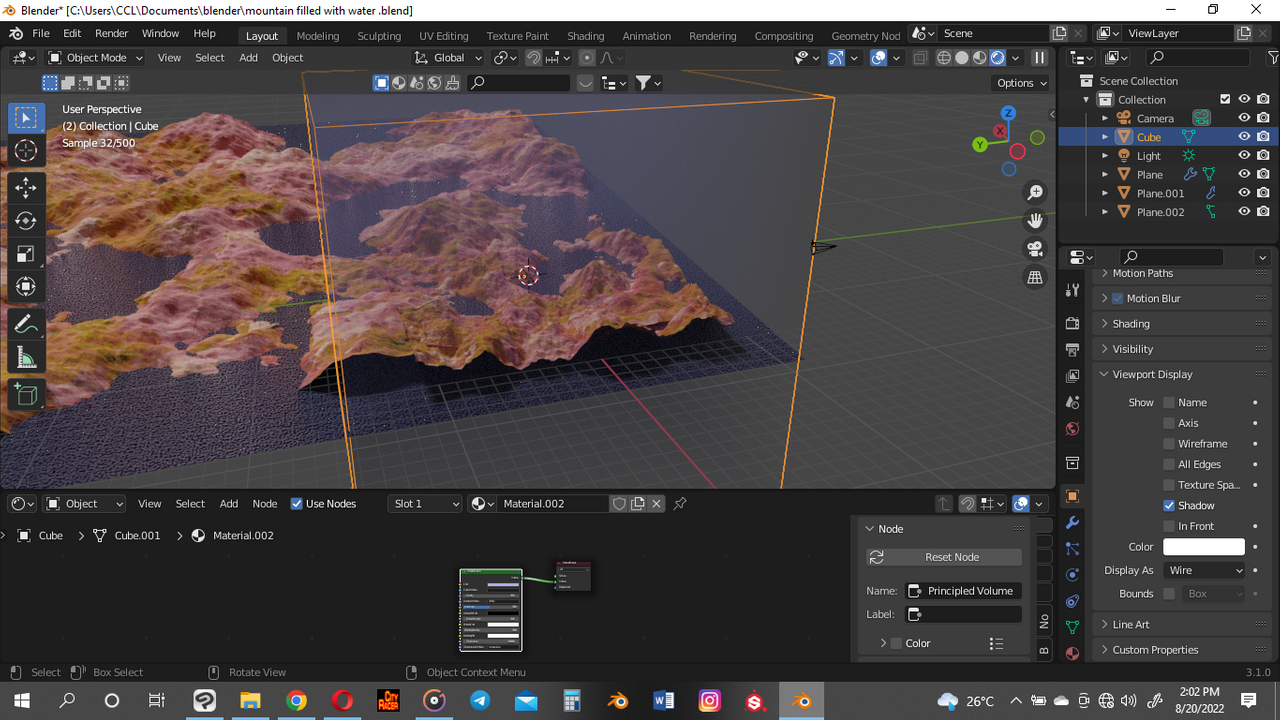Enable the Wireframe checkbox
Image resolution: width=1280 pixels, height=720 pixels.
point(1168,444)
